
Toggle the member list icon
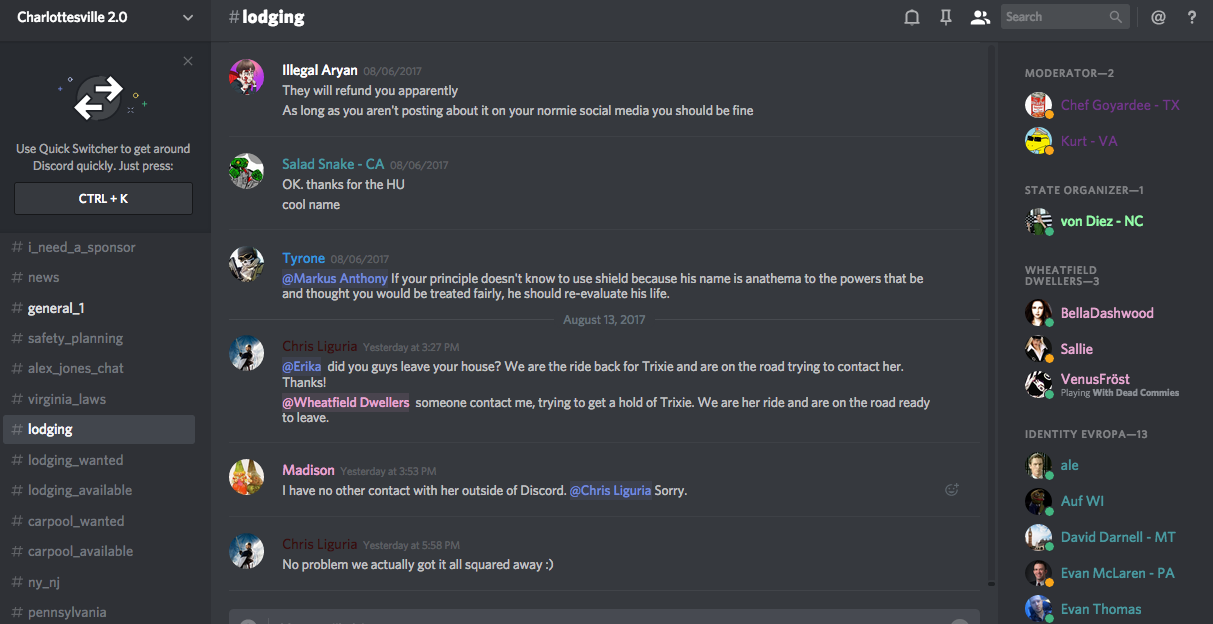[x=980, y=17]
